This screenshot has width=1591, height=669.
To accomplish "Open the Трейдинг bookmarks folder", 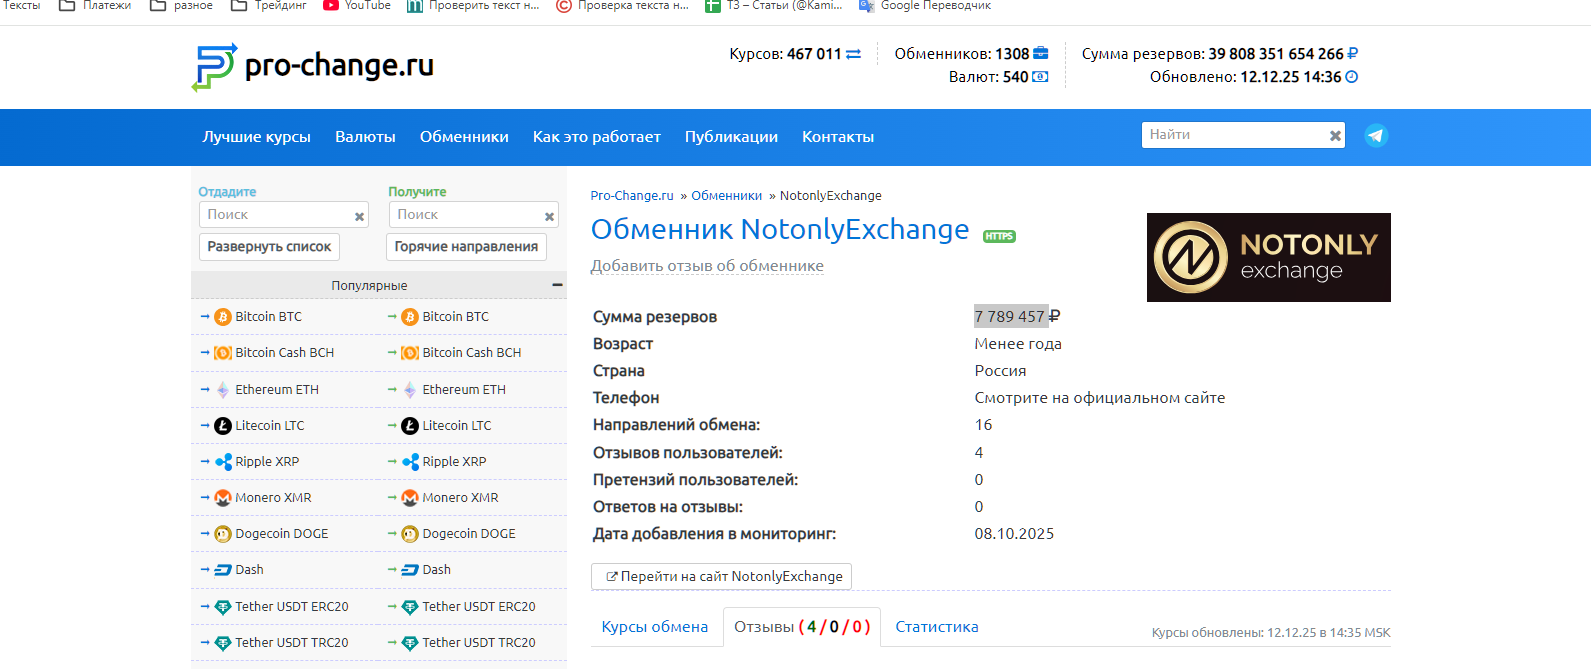I will [269, 6].
